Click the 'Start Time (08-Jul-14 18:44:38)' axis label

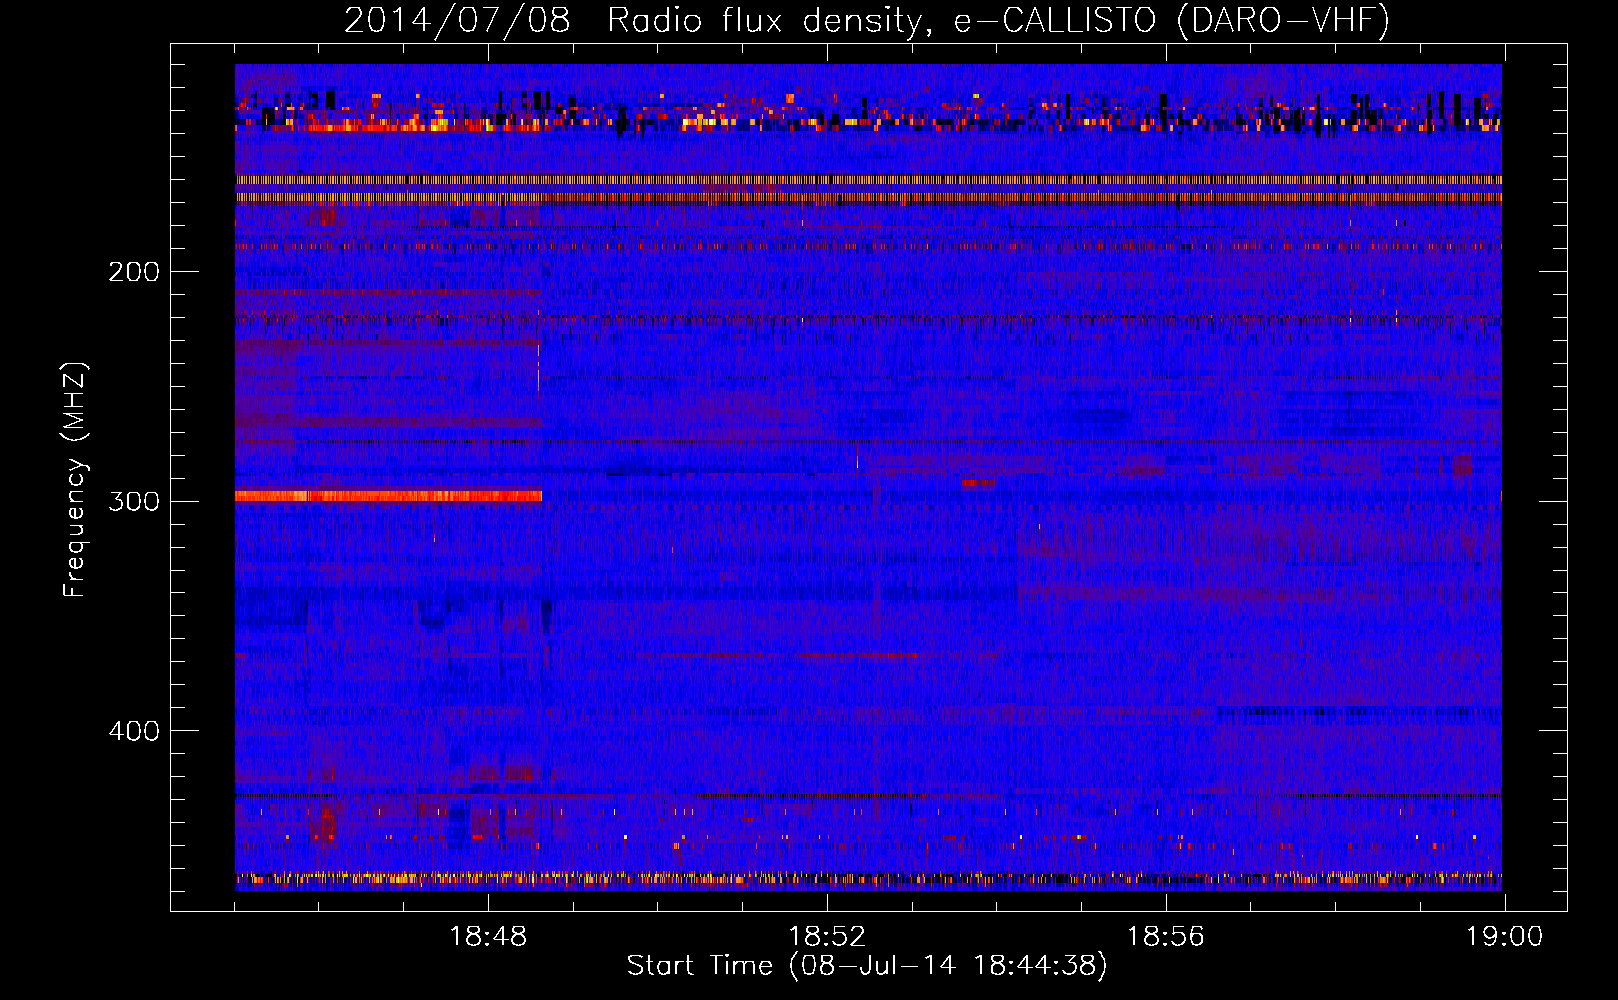[867, 966]
